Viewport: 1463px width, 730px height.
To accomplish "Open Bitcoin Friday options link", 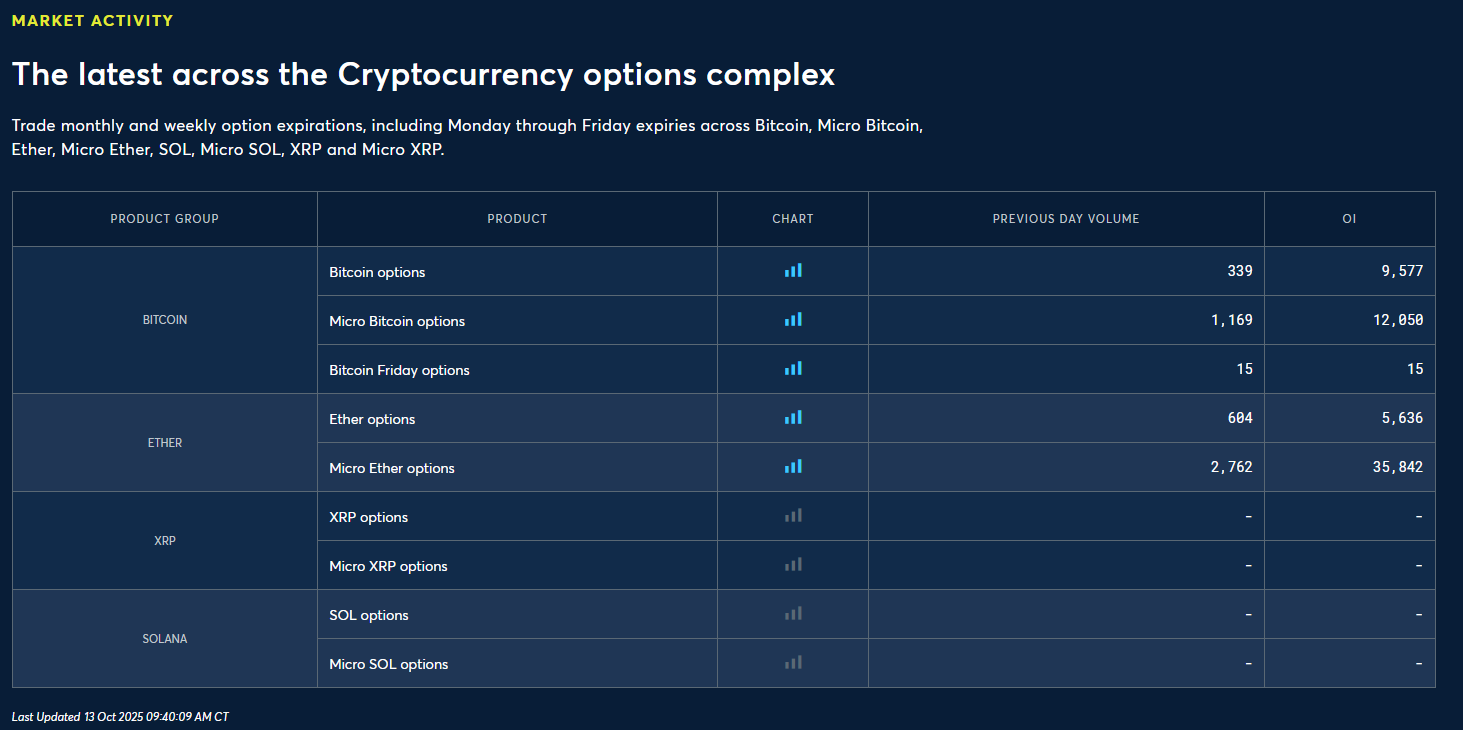I will 399,370.
